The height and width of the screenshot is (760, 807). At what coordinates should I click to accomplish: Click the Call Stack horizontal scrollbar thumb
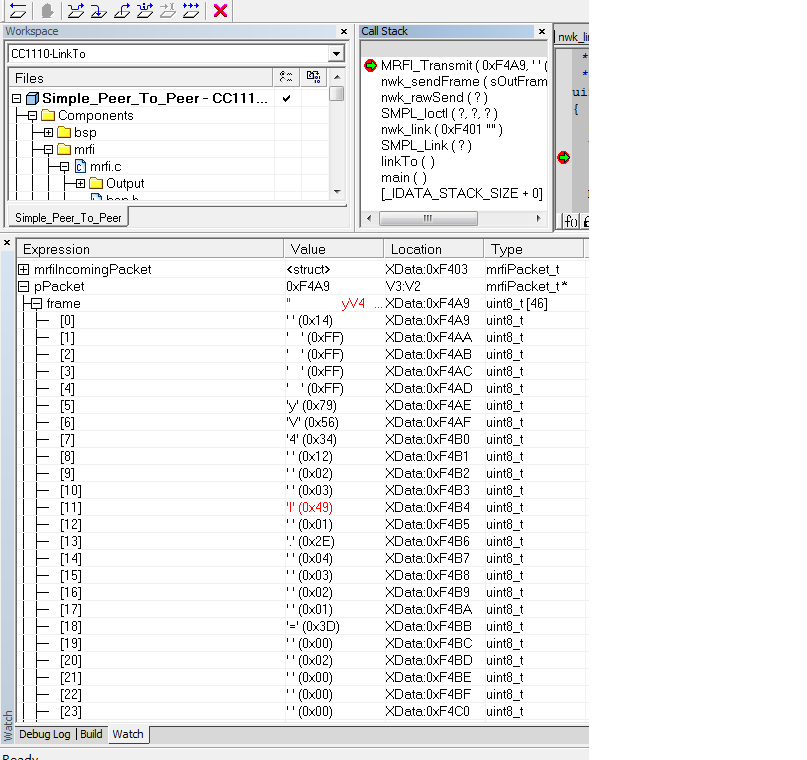click(430, 218)
